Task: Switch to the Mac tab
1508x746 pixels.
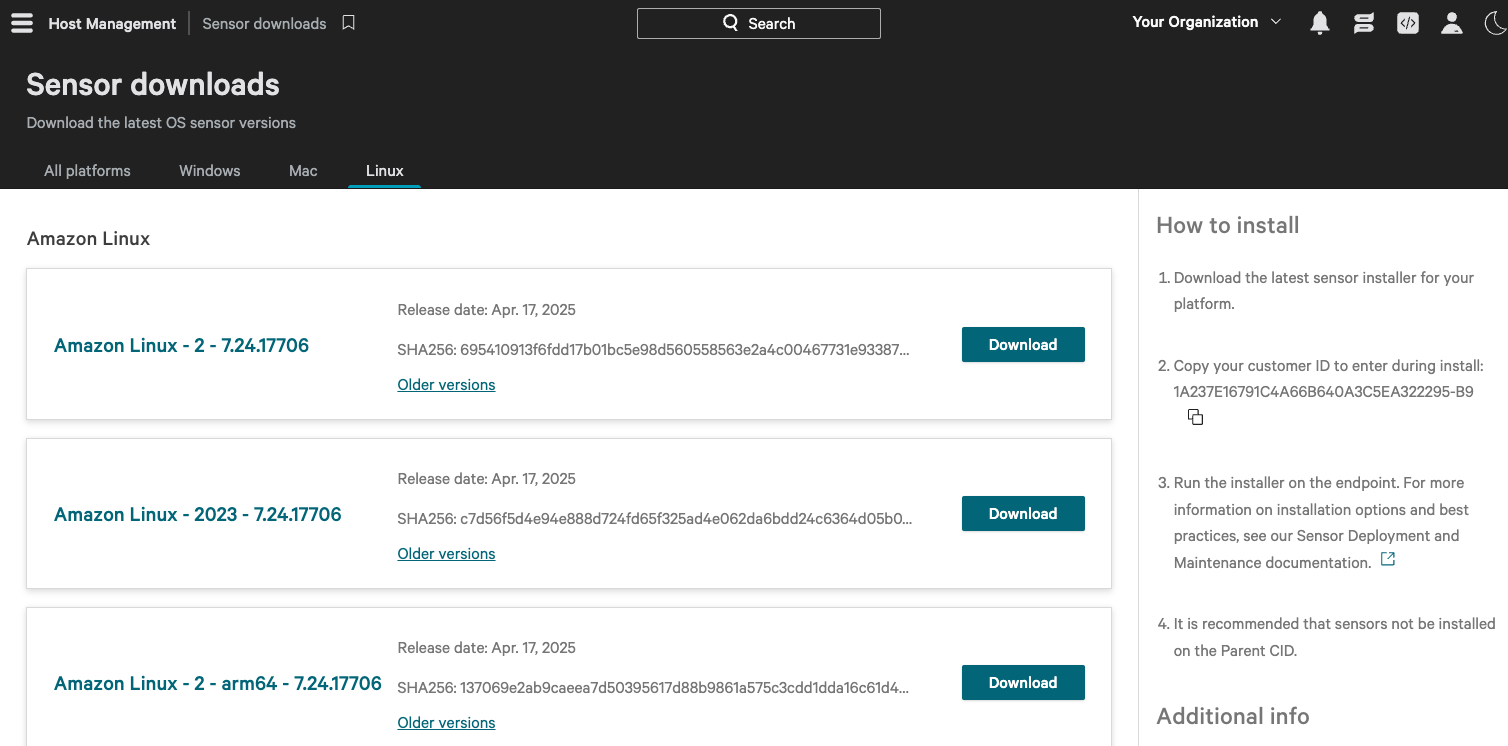Action: click(303, 171)
